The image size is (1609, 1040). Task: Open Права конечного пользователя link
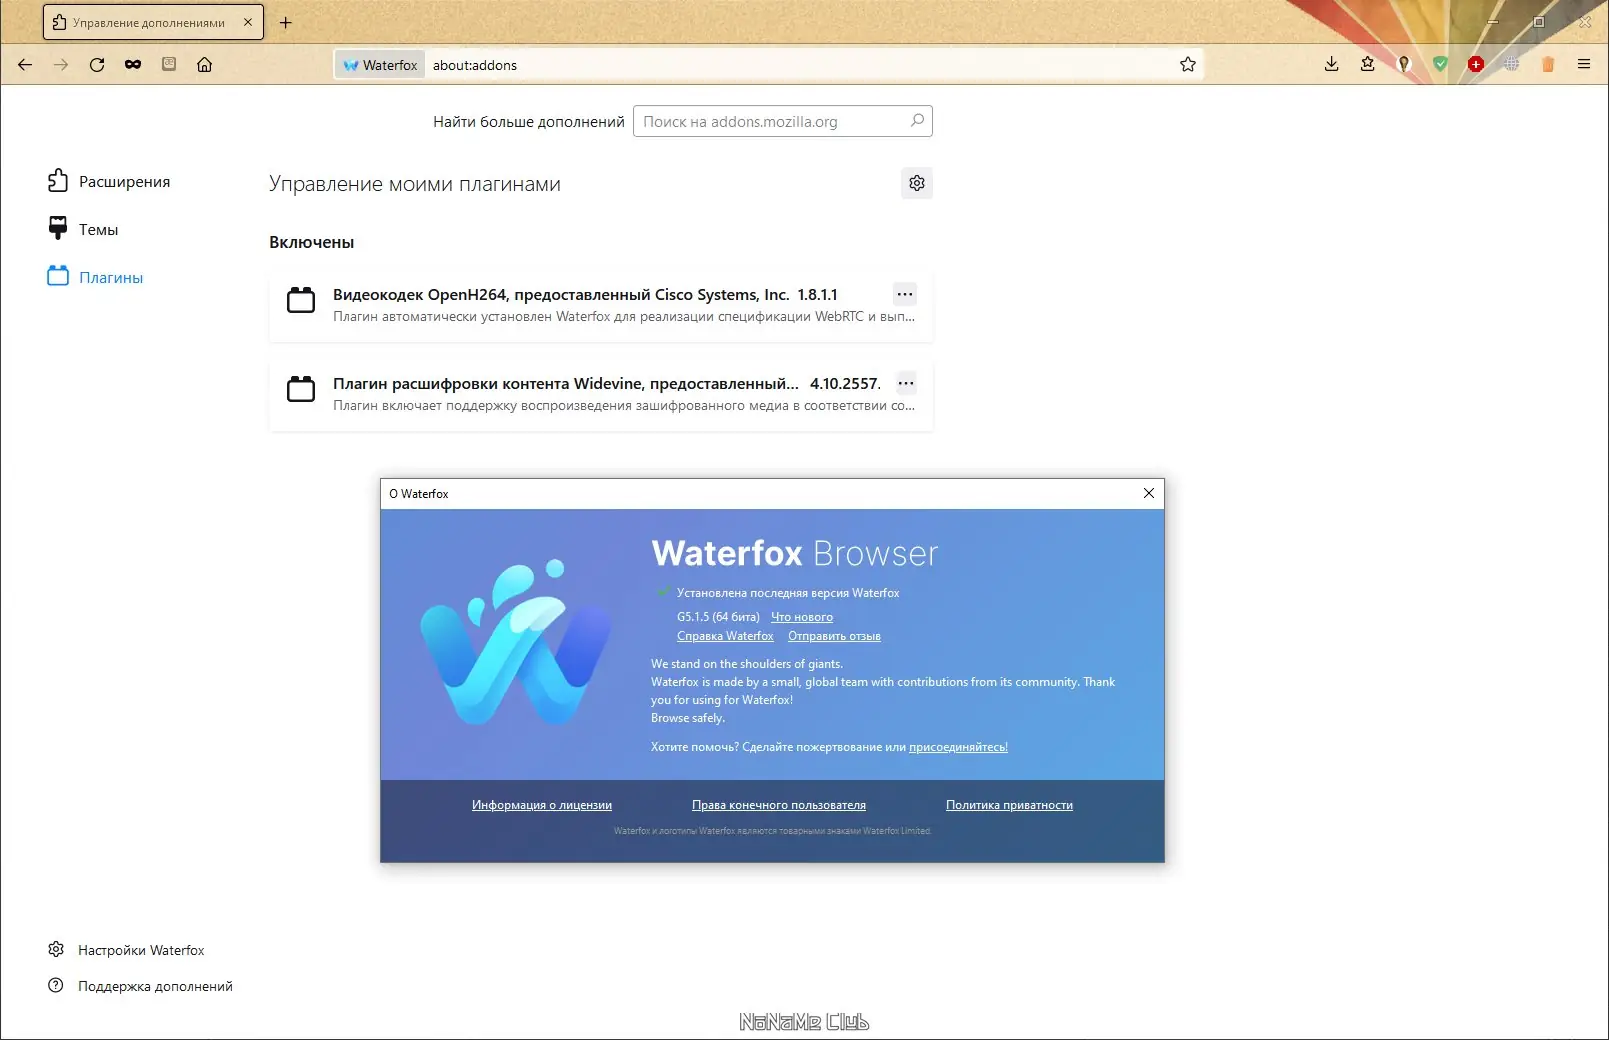pos(779,805)
